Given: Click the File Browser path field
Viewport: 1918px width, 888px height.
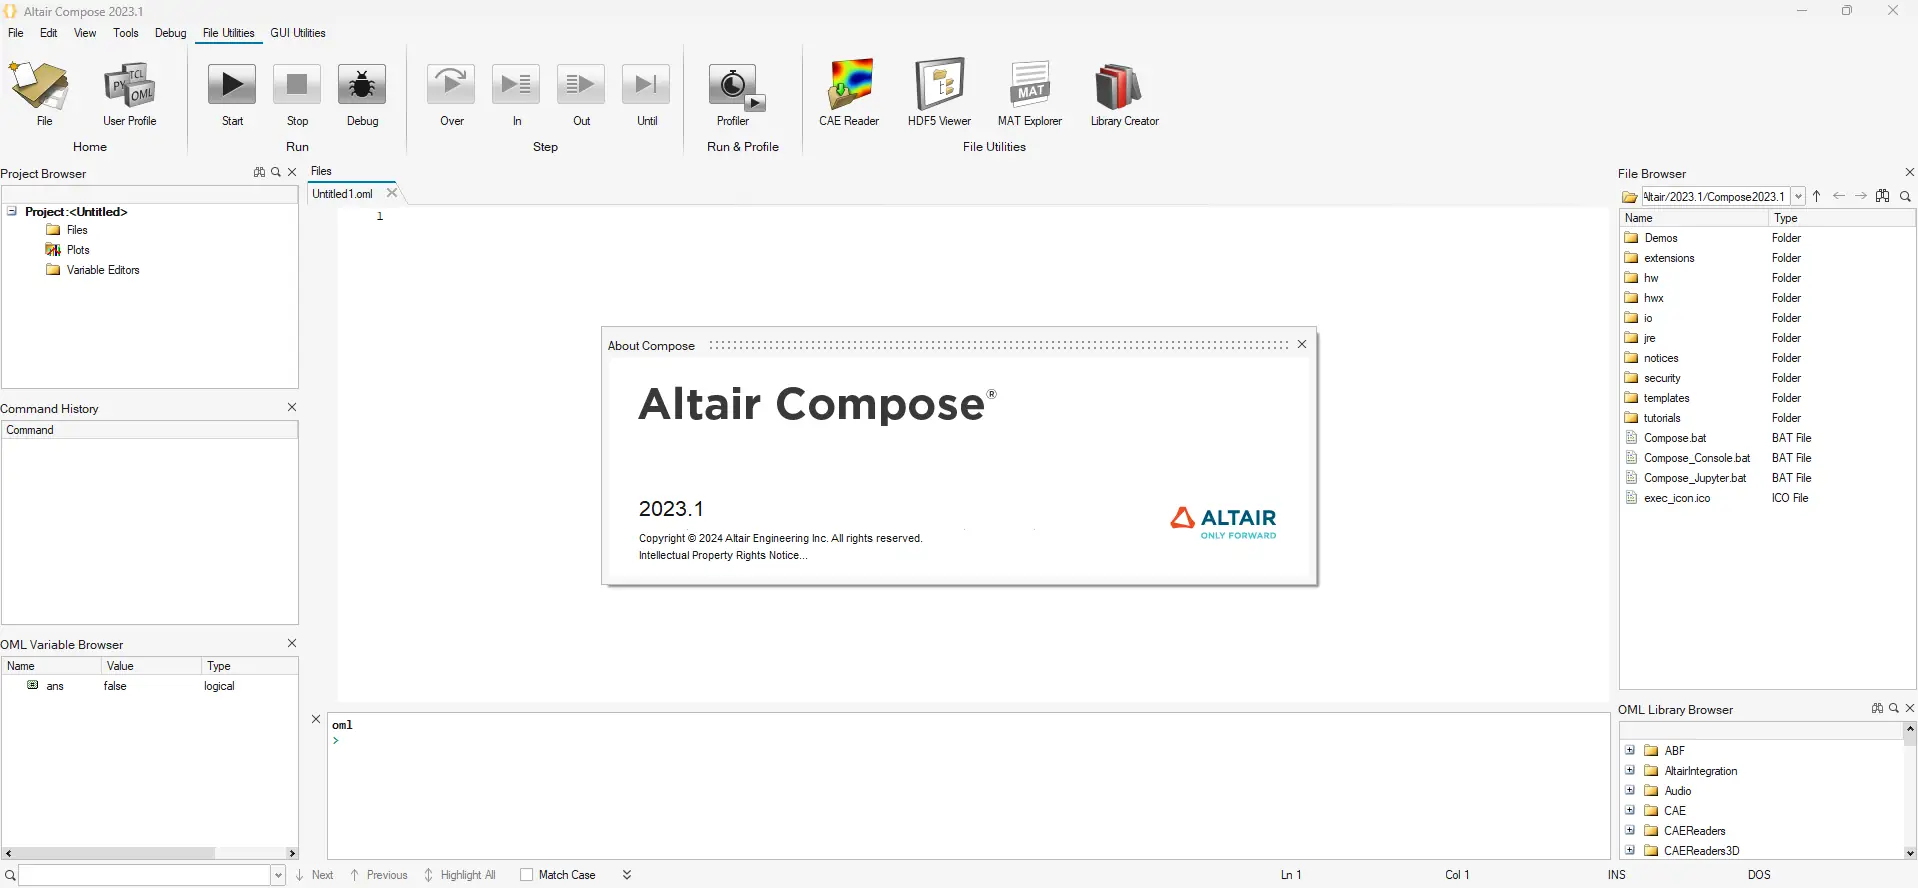Looking at the screenshot, I should point(1716,196).
